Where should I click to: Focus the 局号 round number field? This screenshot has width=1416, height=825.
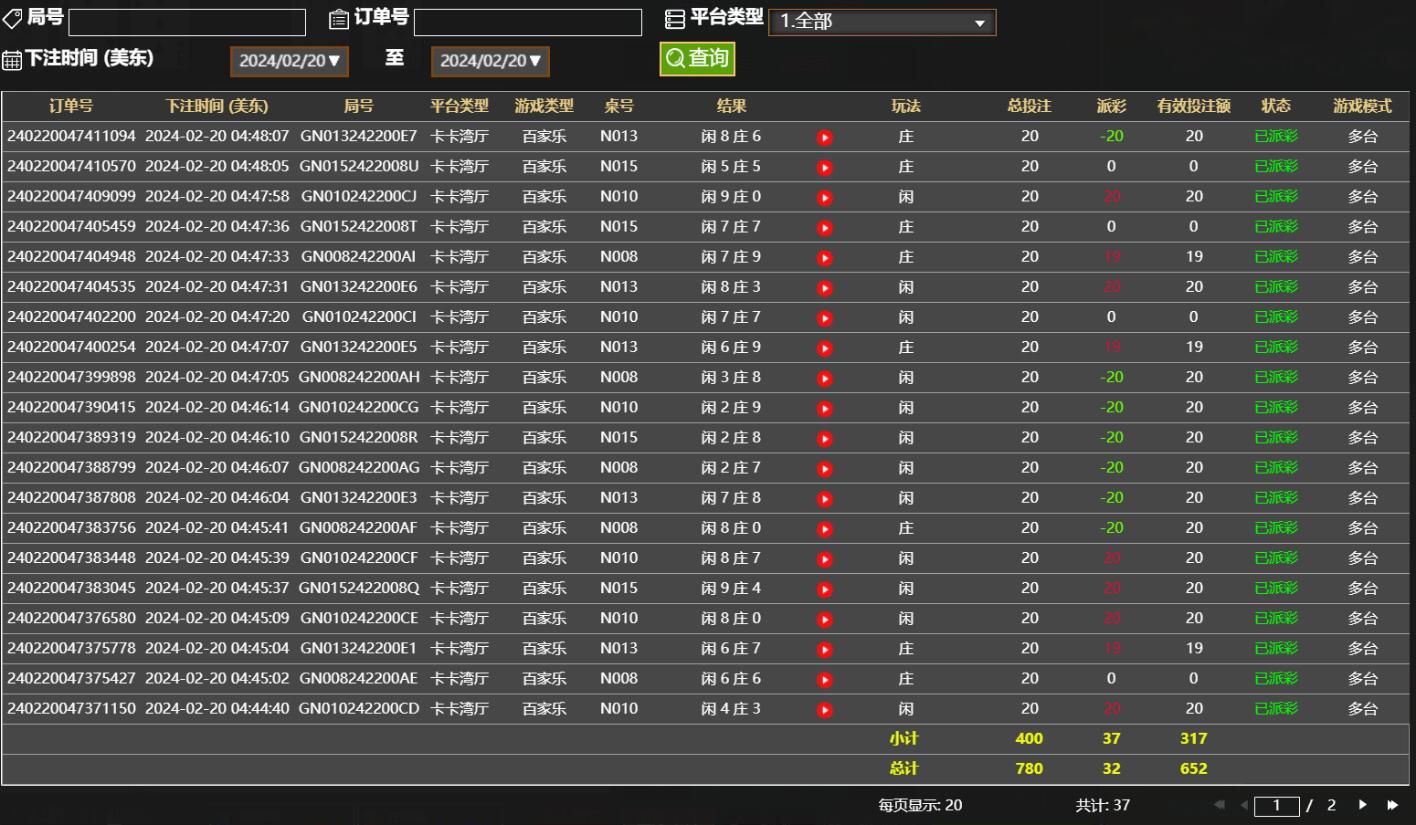(x=187, y=22)
